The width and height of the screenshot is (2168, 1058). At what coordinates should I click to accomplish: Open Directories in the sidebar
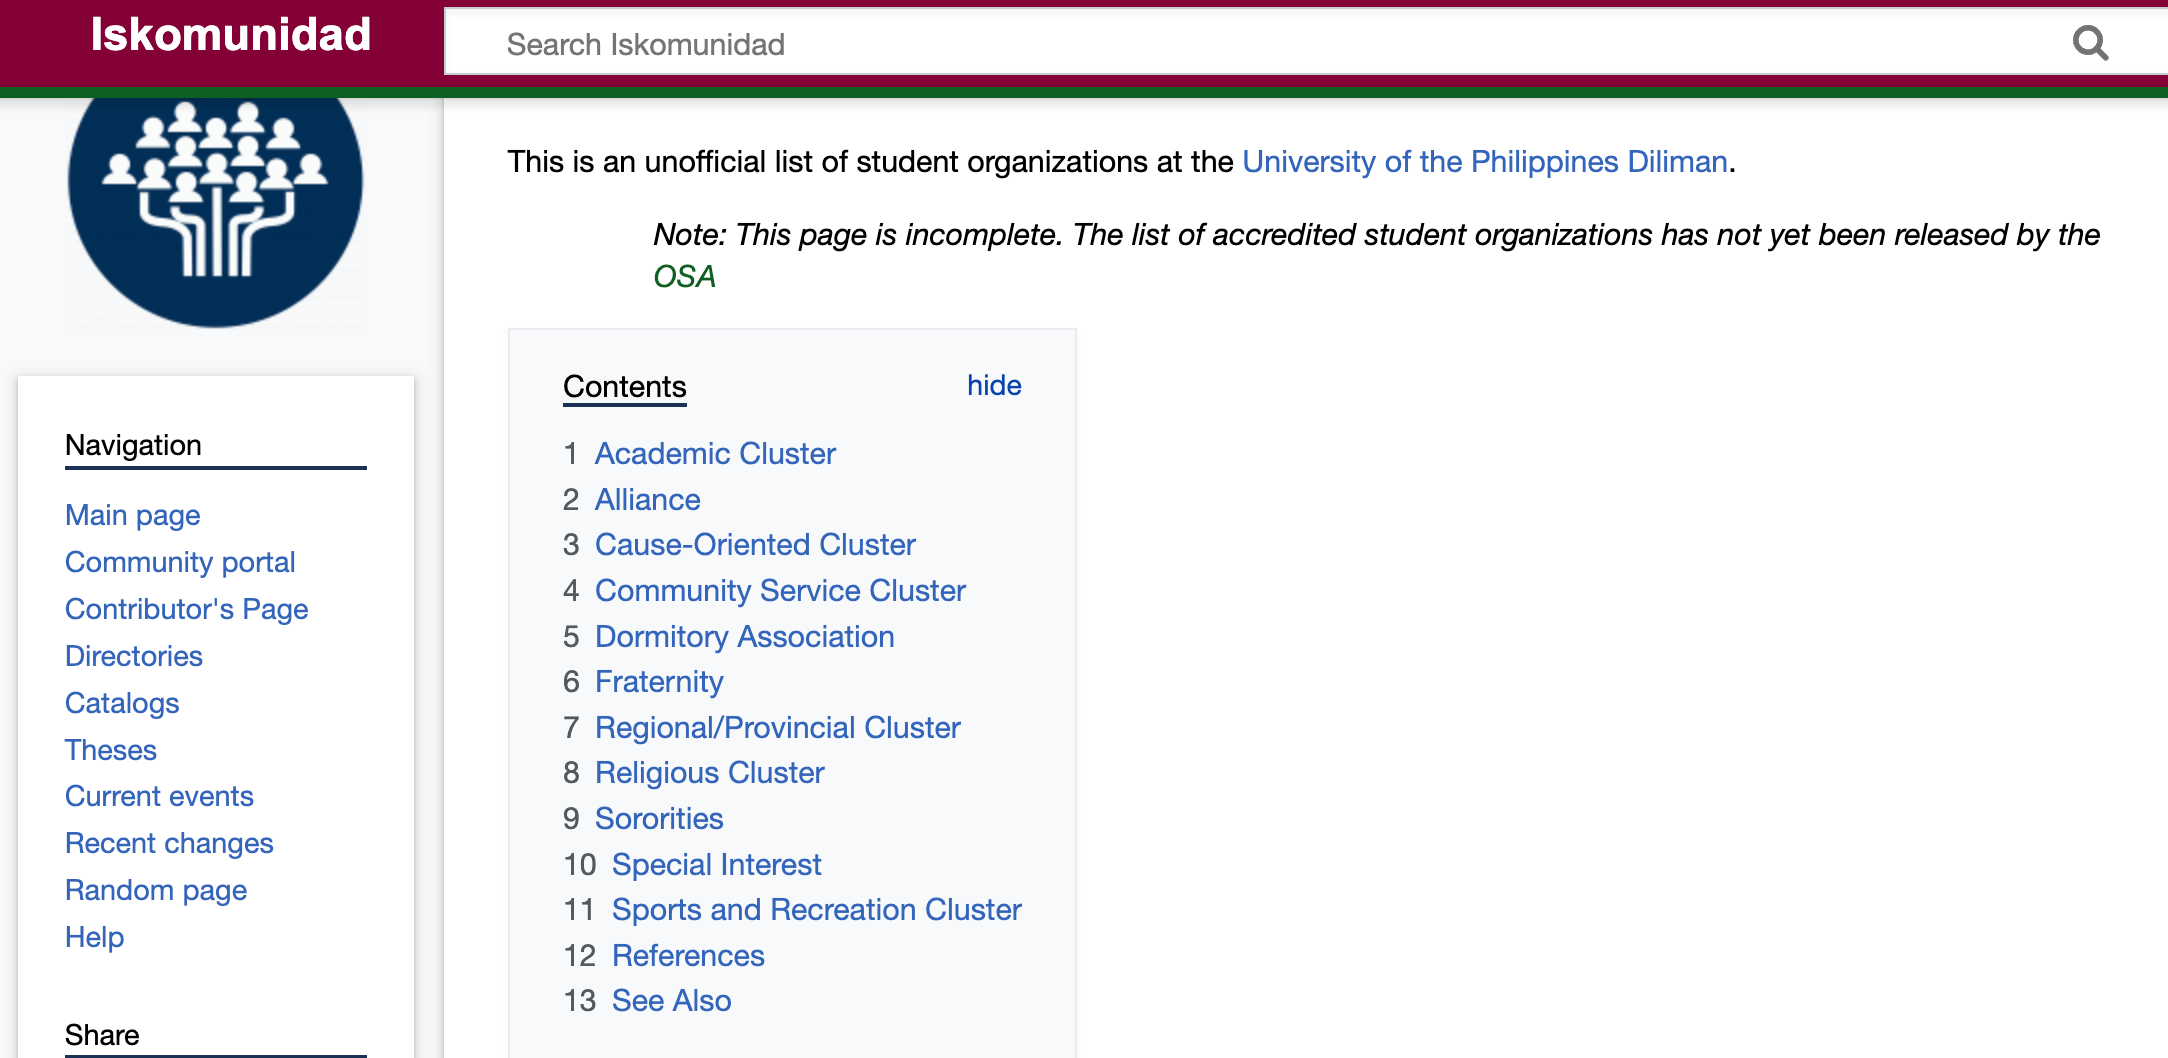(133, 656)
